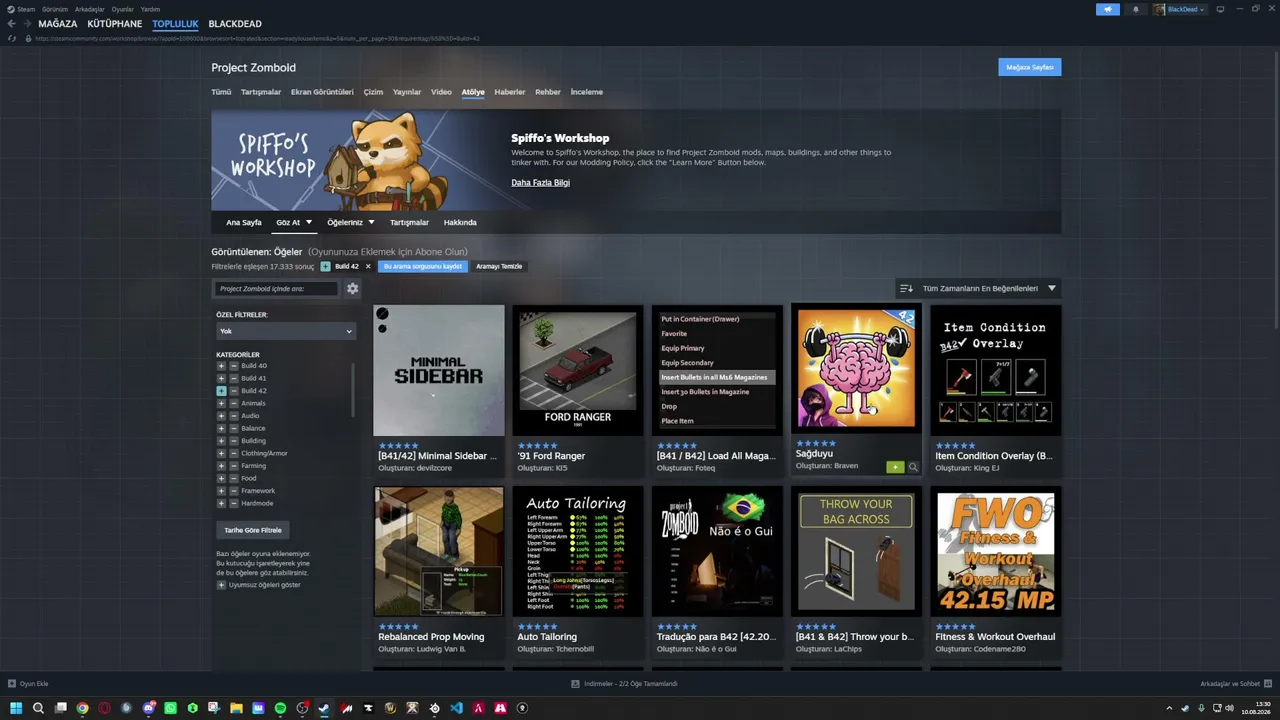Go forward with the Steam forward arrow
Screen dimensions: 1280x720
(x=26, y=24)
